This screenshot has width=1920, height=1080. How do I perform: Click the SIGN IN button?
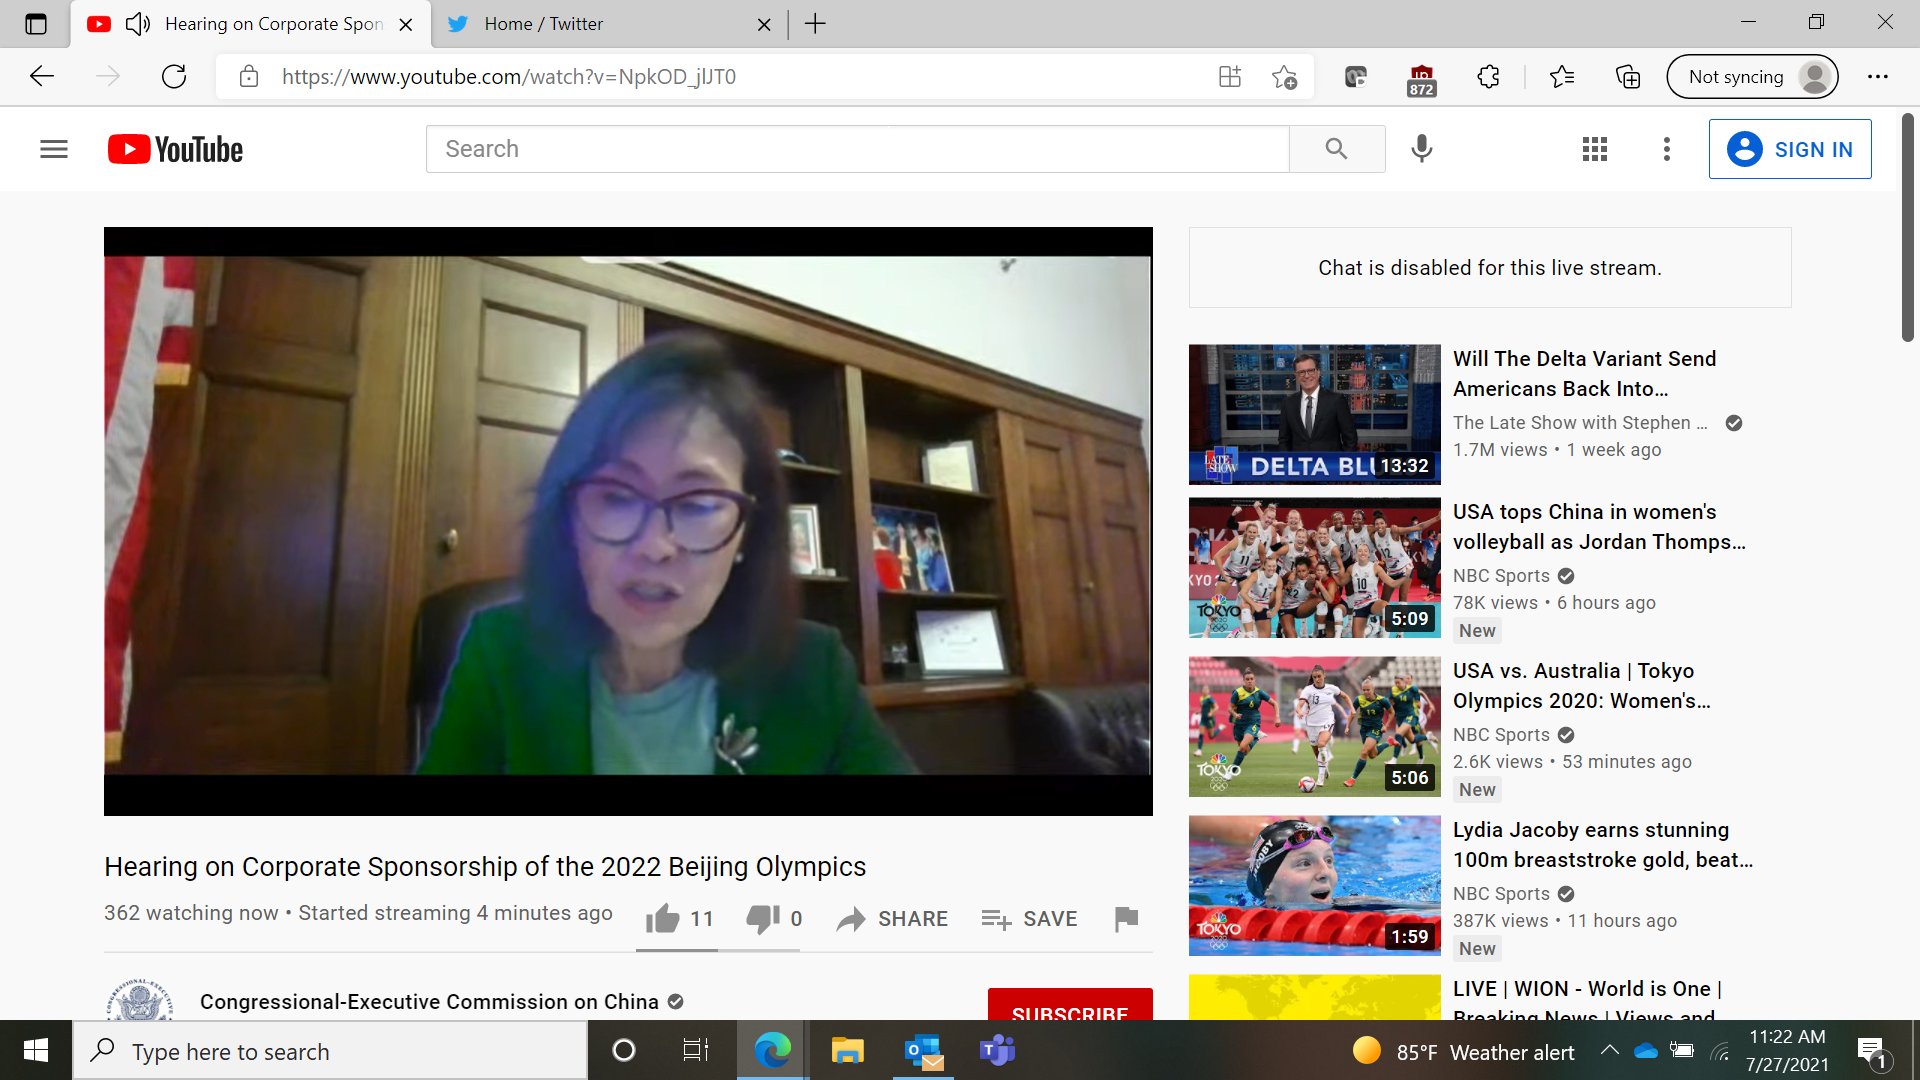point(1789,149)
